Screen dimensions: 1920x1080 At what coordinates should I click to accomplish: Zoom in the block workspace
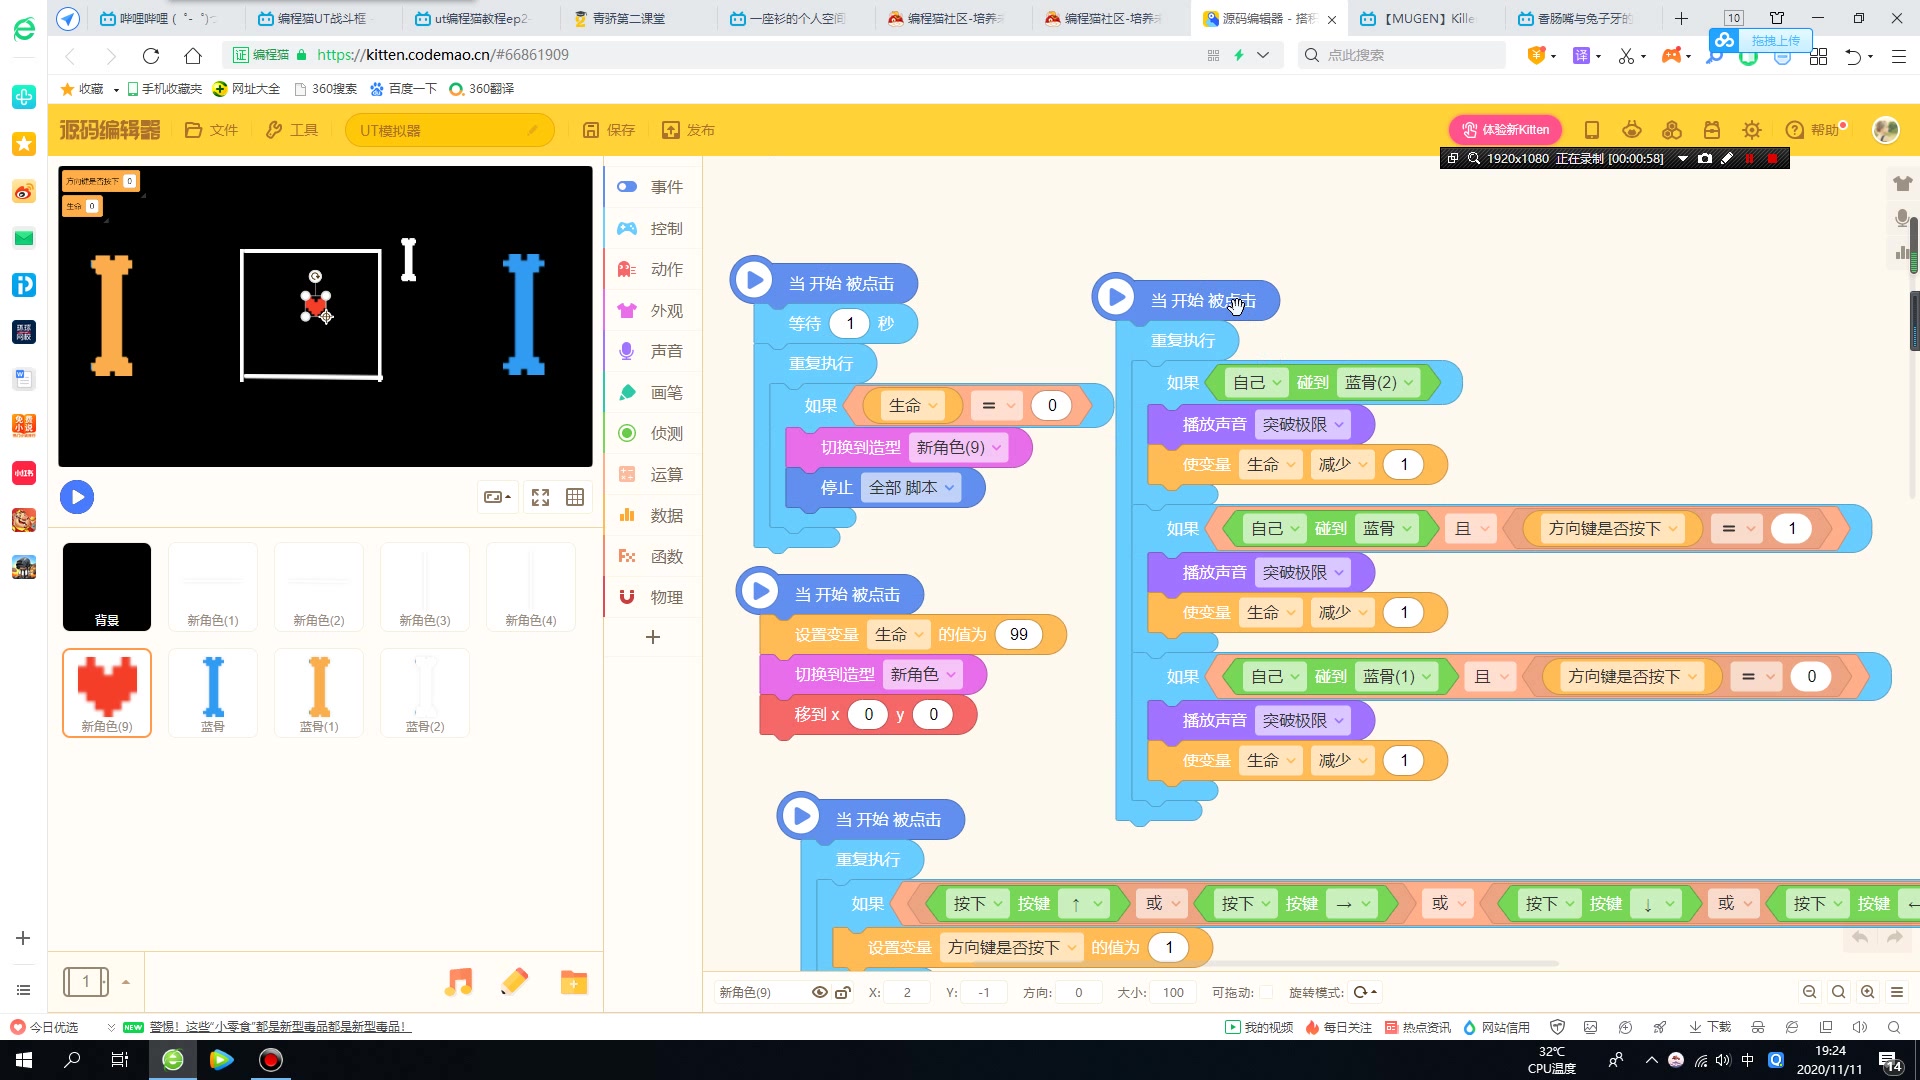tap(1867, 992)
